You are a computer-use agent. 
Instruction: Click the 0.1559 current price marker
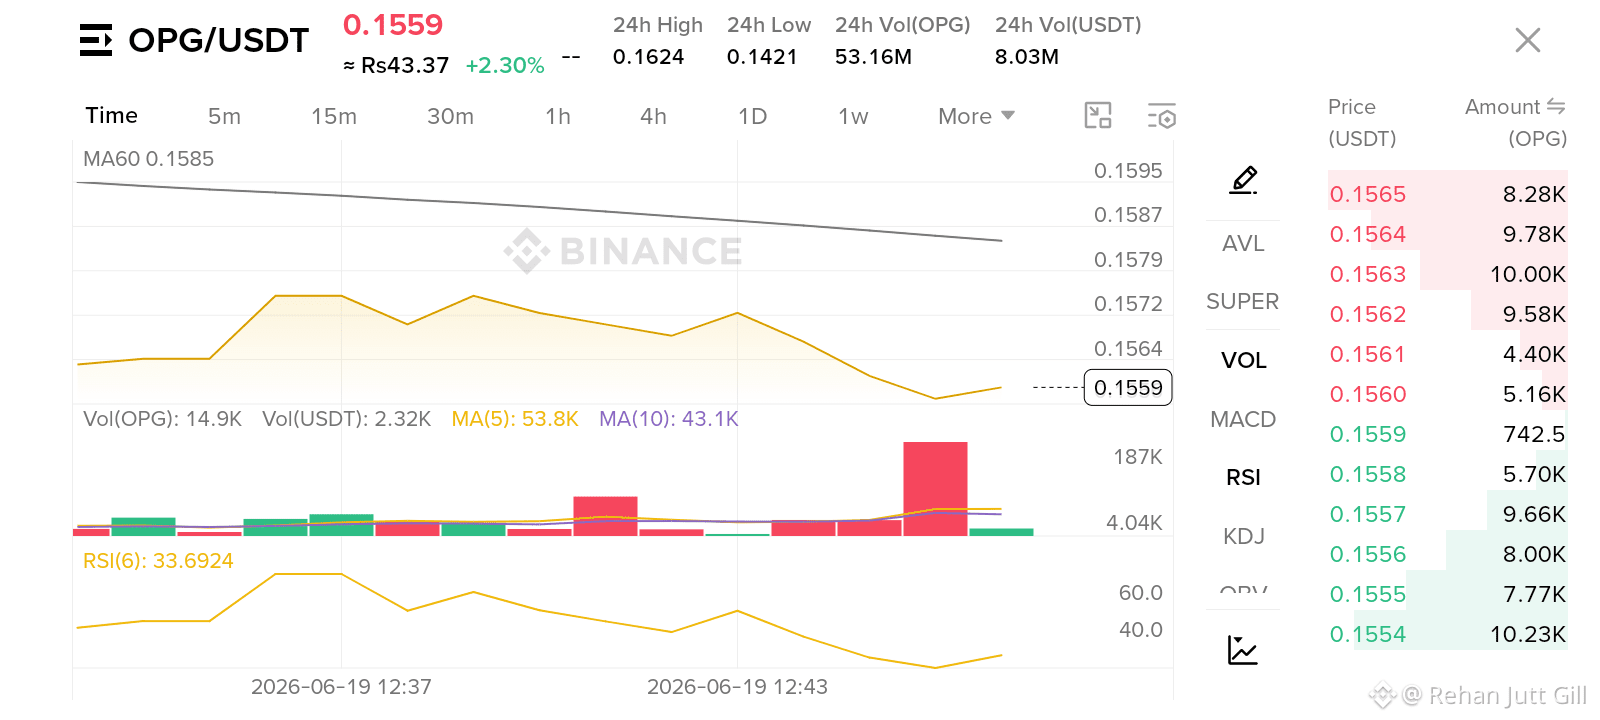1127,387
